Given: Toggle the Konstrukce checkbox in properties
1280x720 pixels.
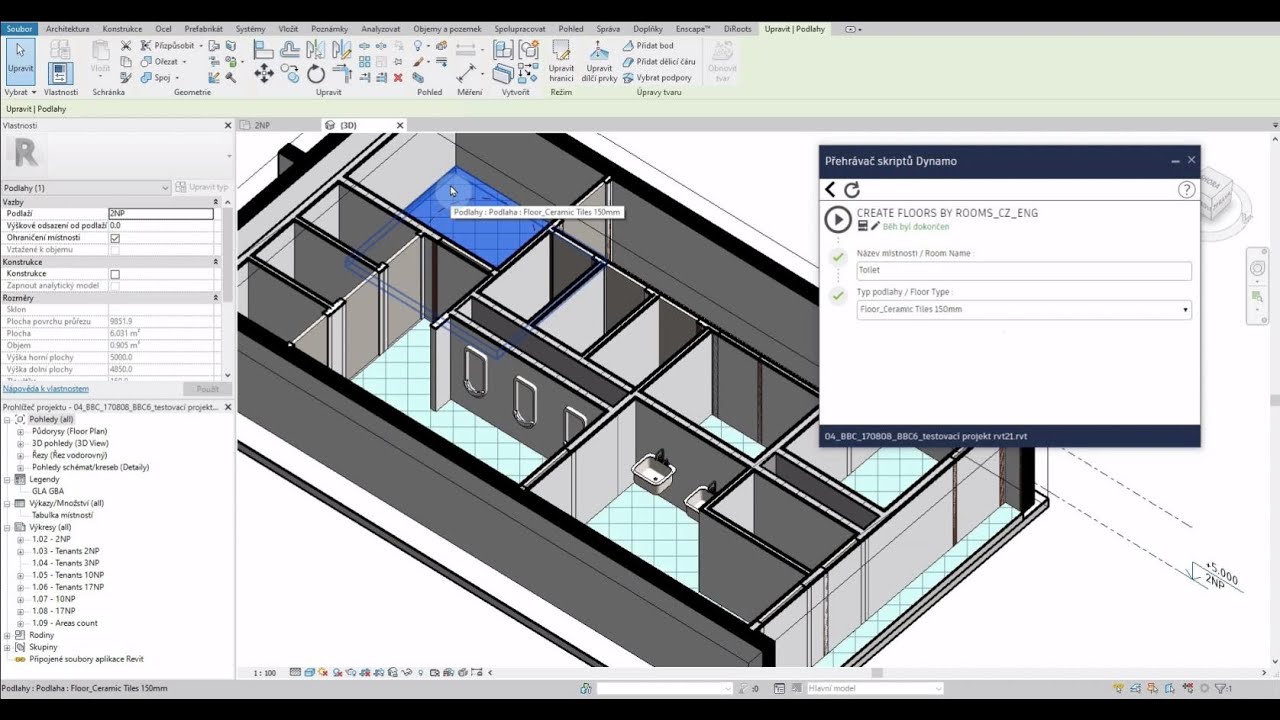Looking at the screenshot, I should click(115, 274).
